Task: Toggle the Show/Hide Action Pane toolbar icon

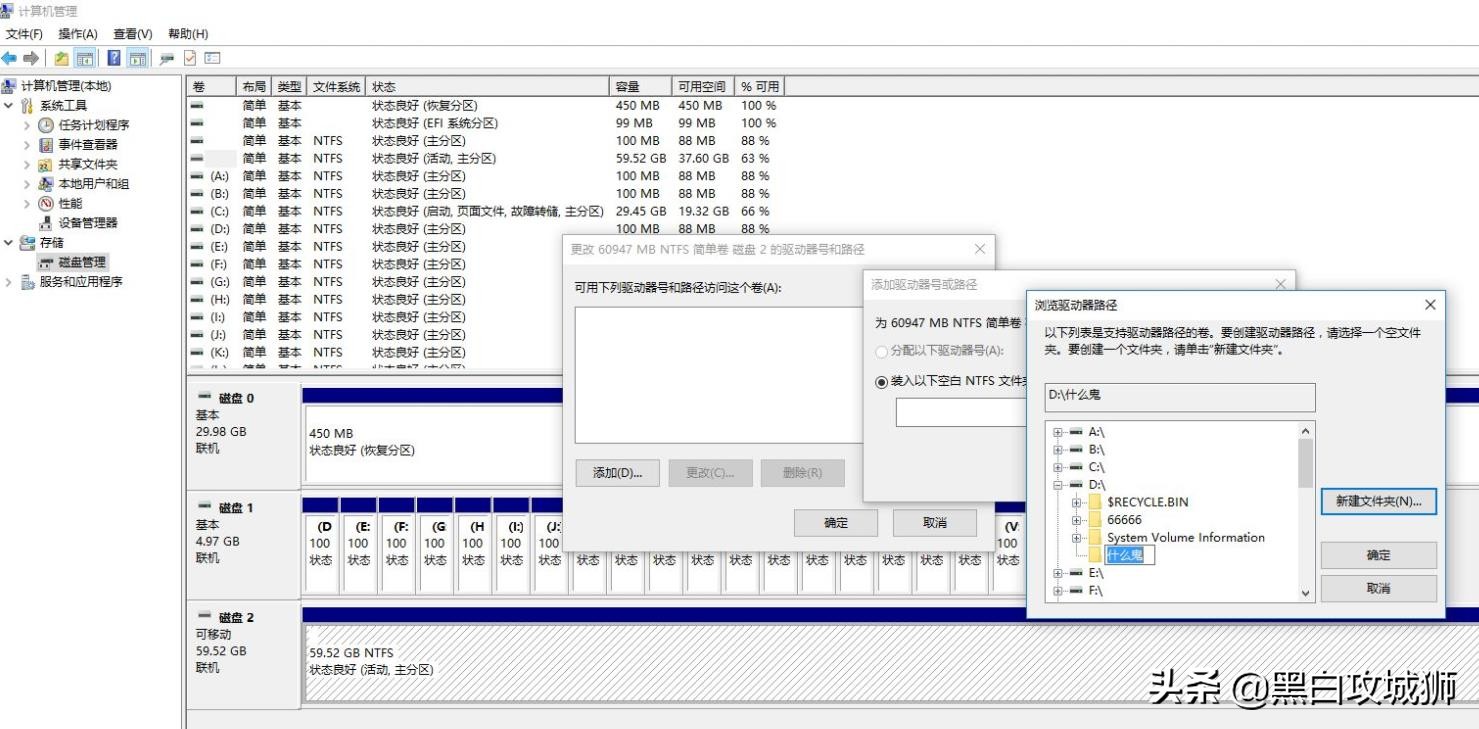Action: pos(136,58)
